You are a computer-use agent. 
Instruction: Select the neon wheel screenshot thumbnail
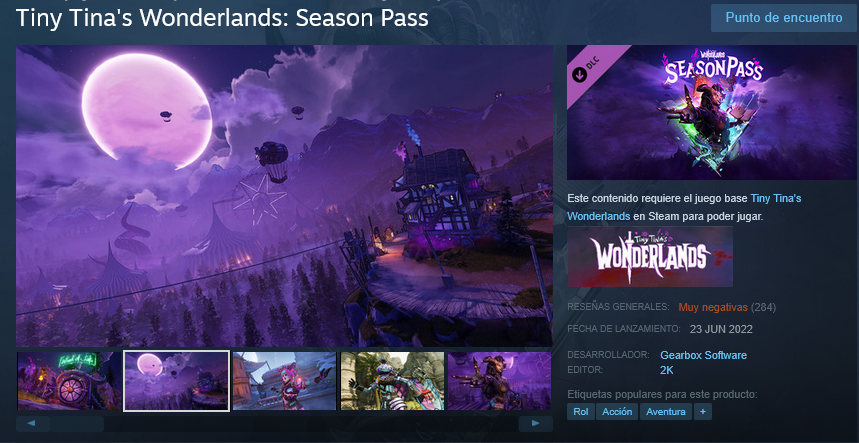pos(69,381)
